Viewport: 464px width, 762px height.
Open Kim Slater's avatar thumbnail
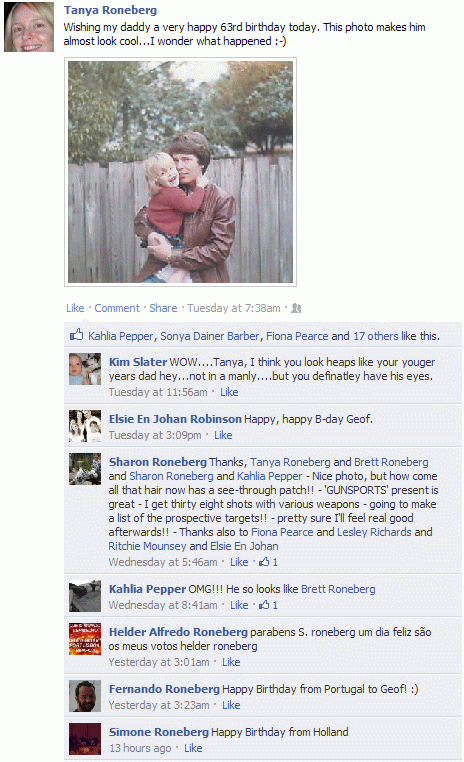point(85,369)
